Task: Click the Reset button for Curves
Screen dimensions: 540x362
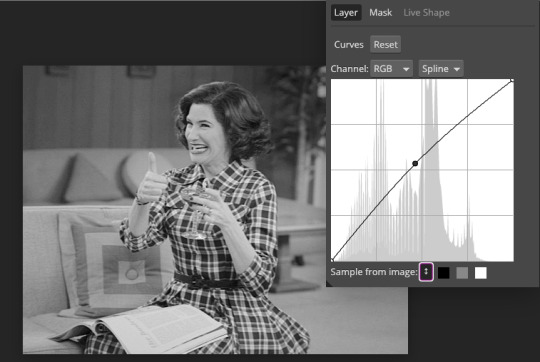Action: click(385, 44)
